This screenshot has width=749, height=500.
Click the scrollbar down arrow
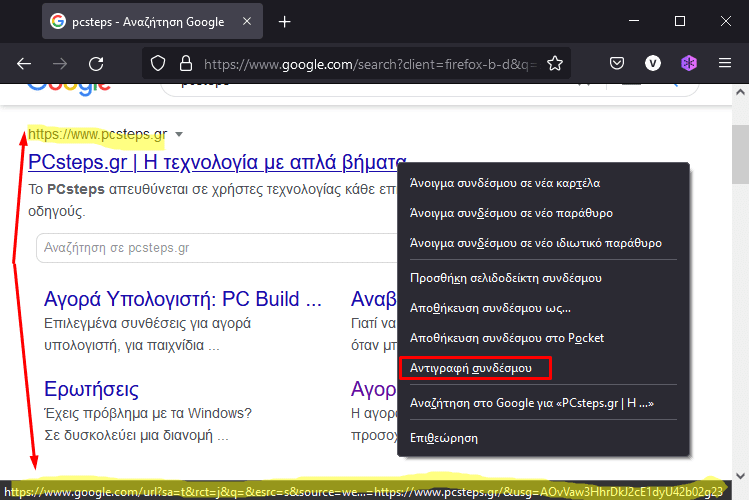[740, 476]
